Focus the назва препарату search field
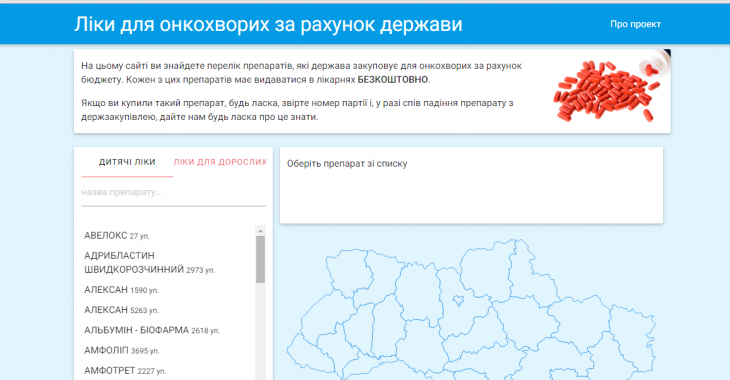730x380 pixels. point(173,192)
